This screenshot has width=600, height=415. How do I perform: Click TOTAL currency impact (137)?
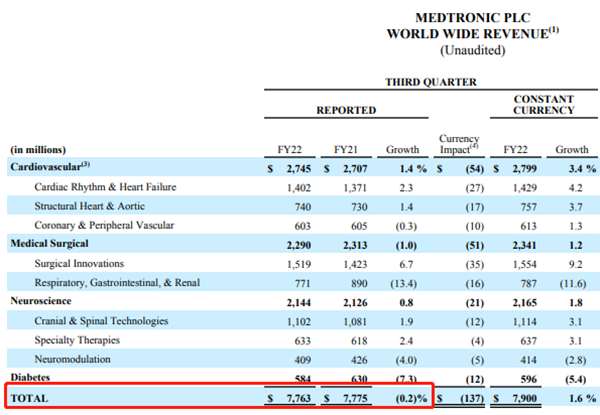pyautogui.click(x=472, y=398)
